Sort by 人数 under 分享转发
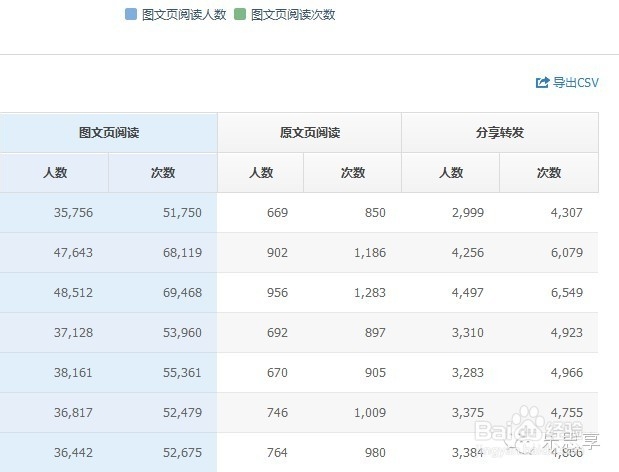 [x=451, y=172]
